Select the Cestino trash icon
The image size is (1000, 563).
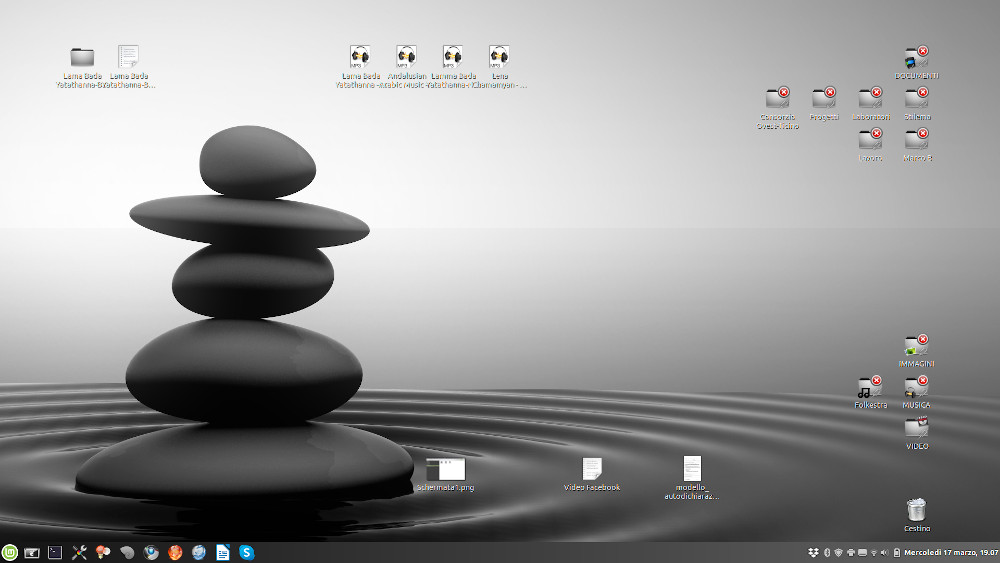coord(916,510)
